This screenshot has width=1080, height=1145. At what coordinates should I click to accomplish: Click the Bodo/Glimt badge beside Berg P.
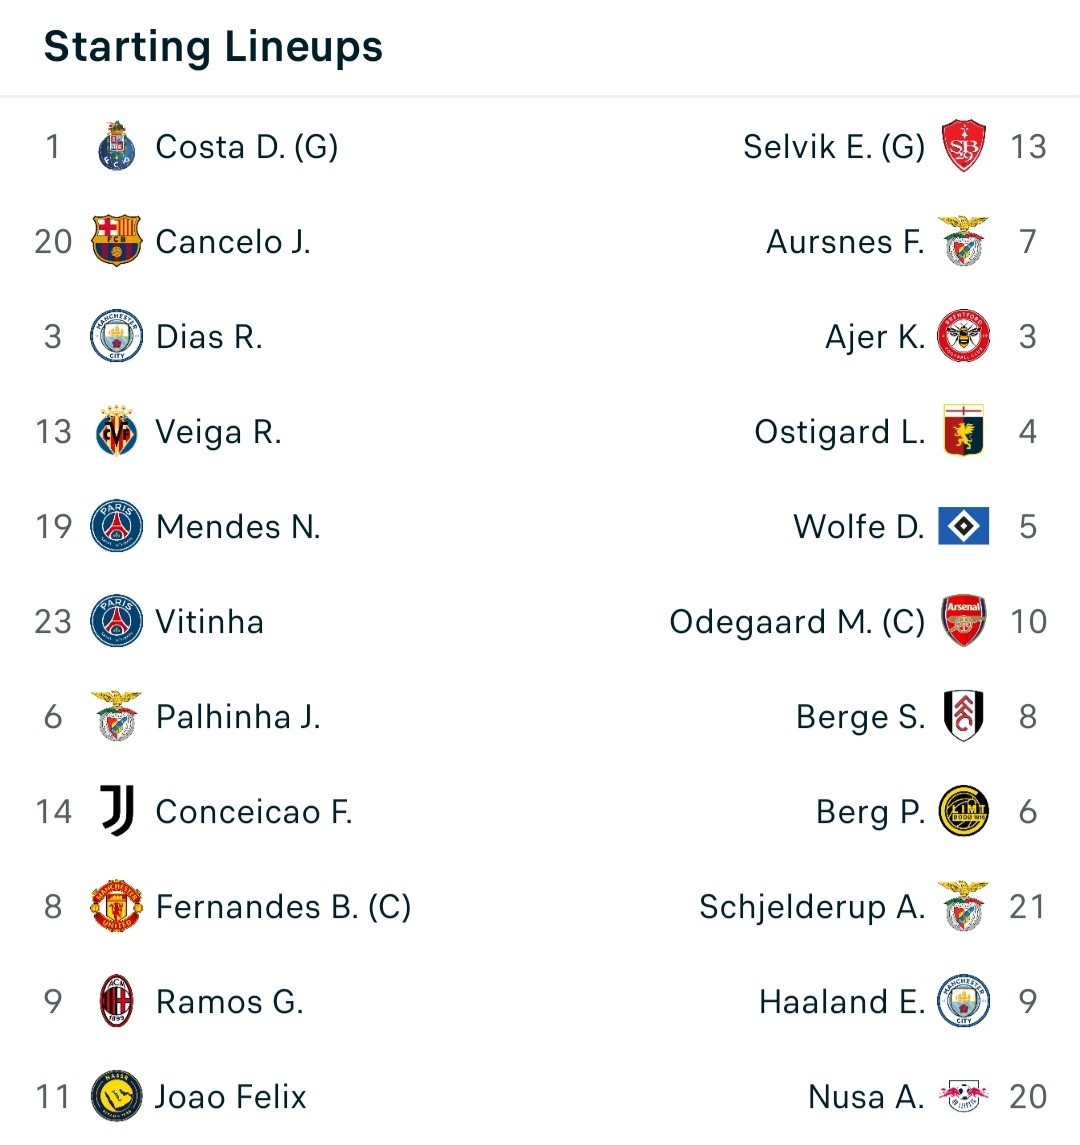[x=963, y=811]
